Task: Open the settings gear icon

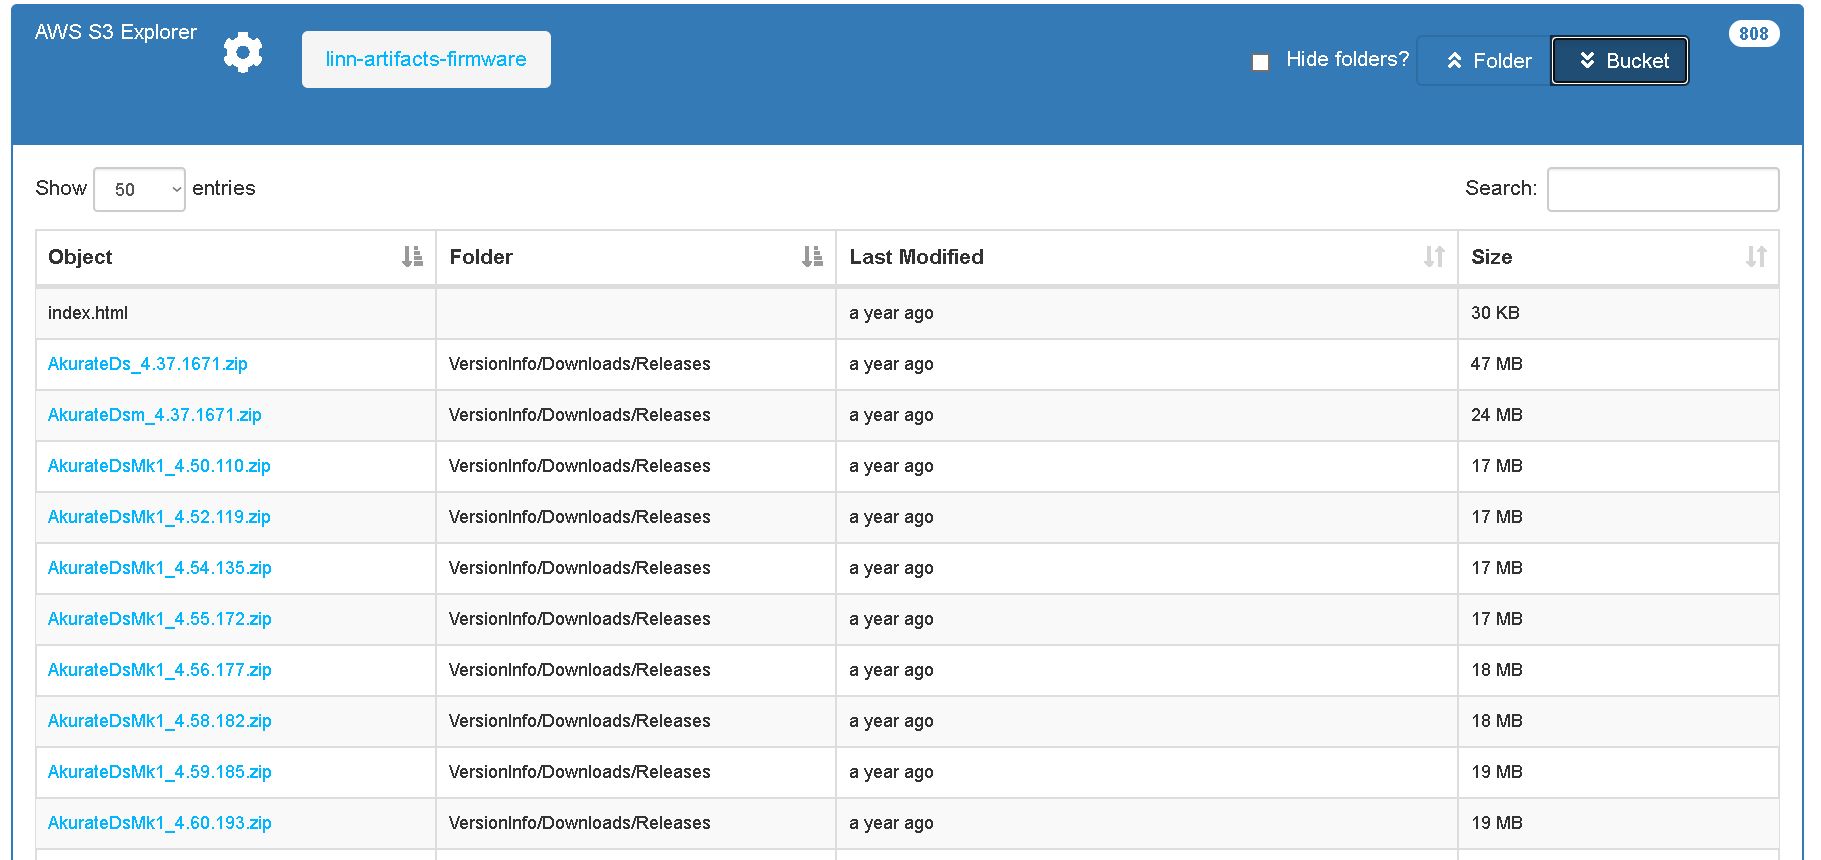Action: point(242,52)
